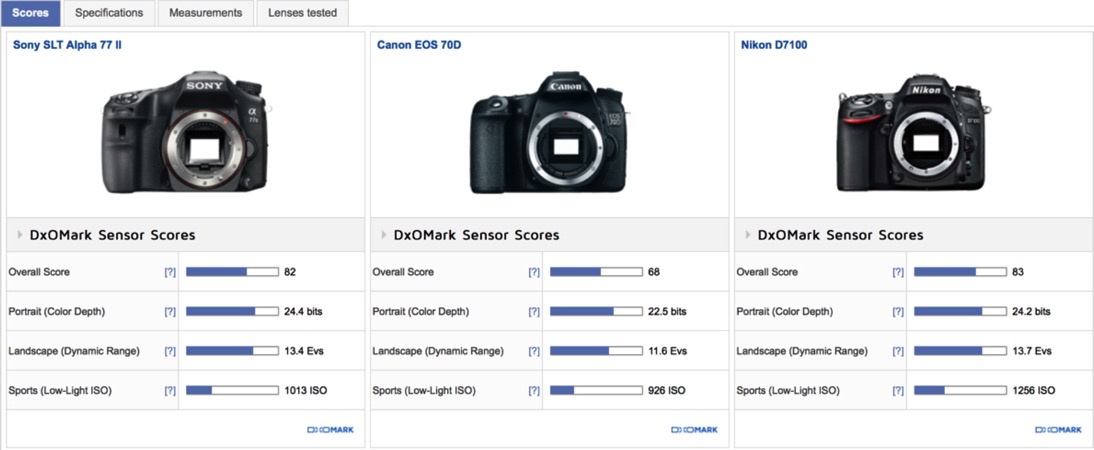
Task: Click Sony's Portrait (Color Depth) label
Action: point(57,312)
